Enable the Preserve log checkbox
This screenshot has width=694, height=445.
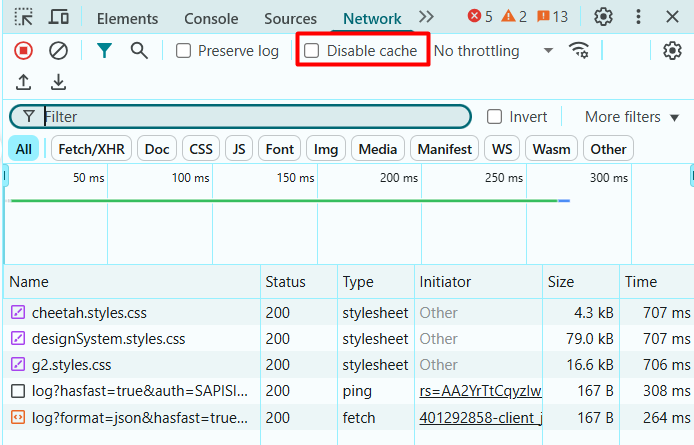[183, 51]
